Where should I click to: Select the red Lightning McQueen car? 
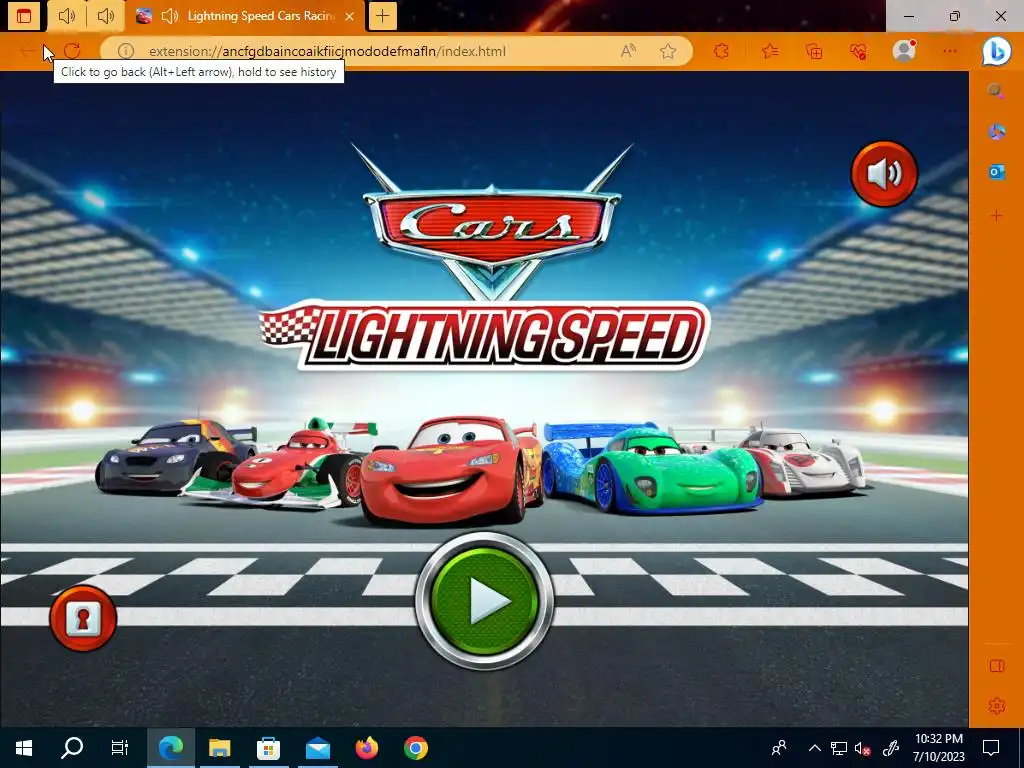pos(452,469)
